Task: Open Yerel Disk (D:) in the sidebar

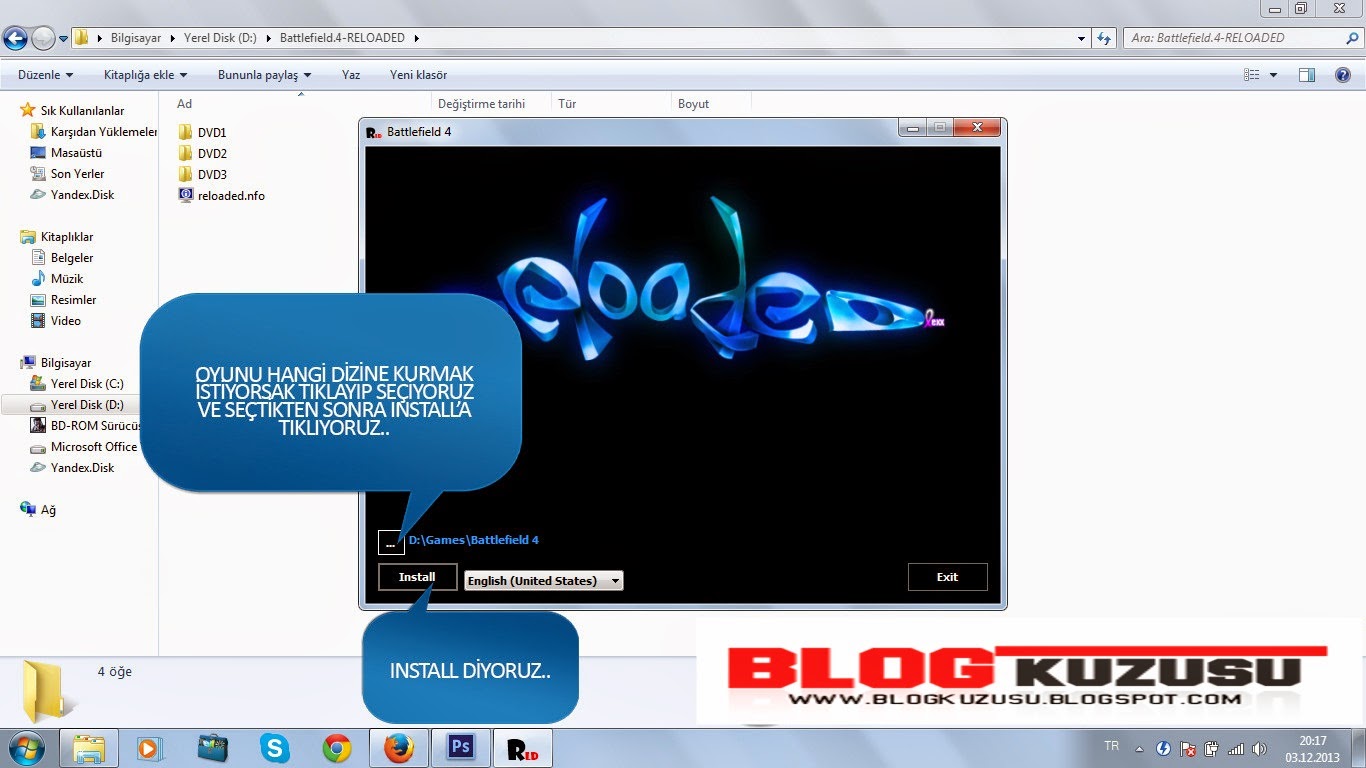Action: 79,405
